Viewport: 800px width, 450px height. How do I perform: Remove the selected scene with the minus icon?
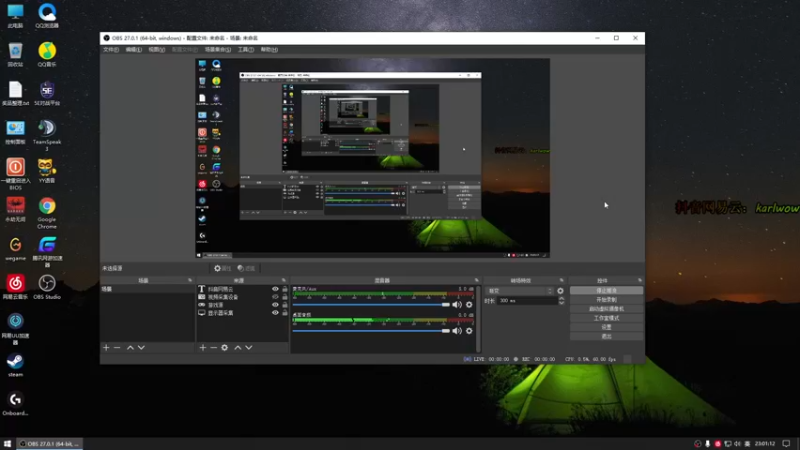click(117, 347)
